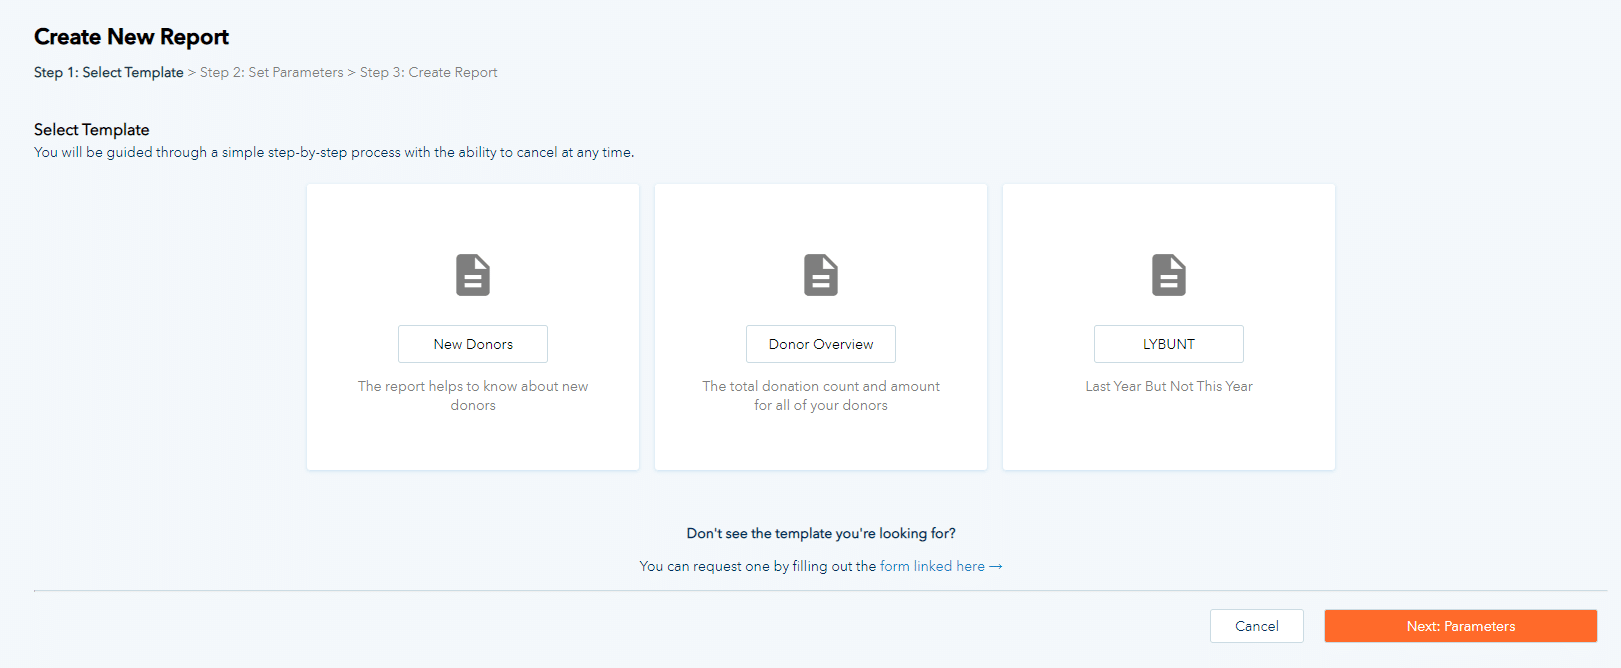Click the Create New Report page title
The height and width of the screenshot is (668, 1621).
[131, 37]
